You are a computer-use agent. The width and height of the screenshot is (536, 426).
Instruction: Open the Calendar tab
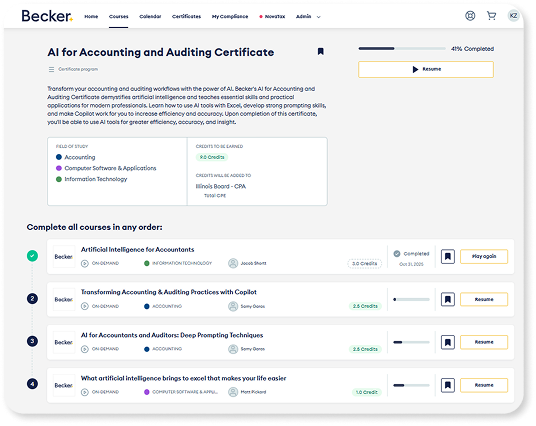coord(150,16)
